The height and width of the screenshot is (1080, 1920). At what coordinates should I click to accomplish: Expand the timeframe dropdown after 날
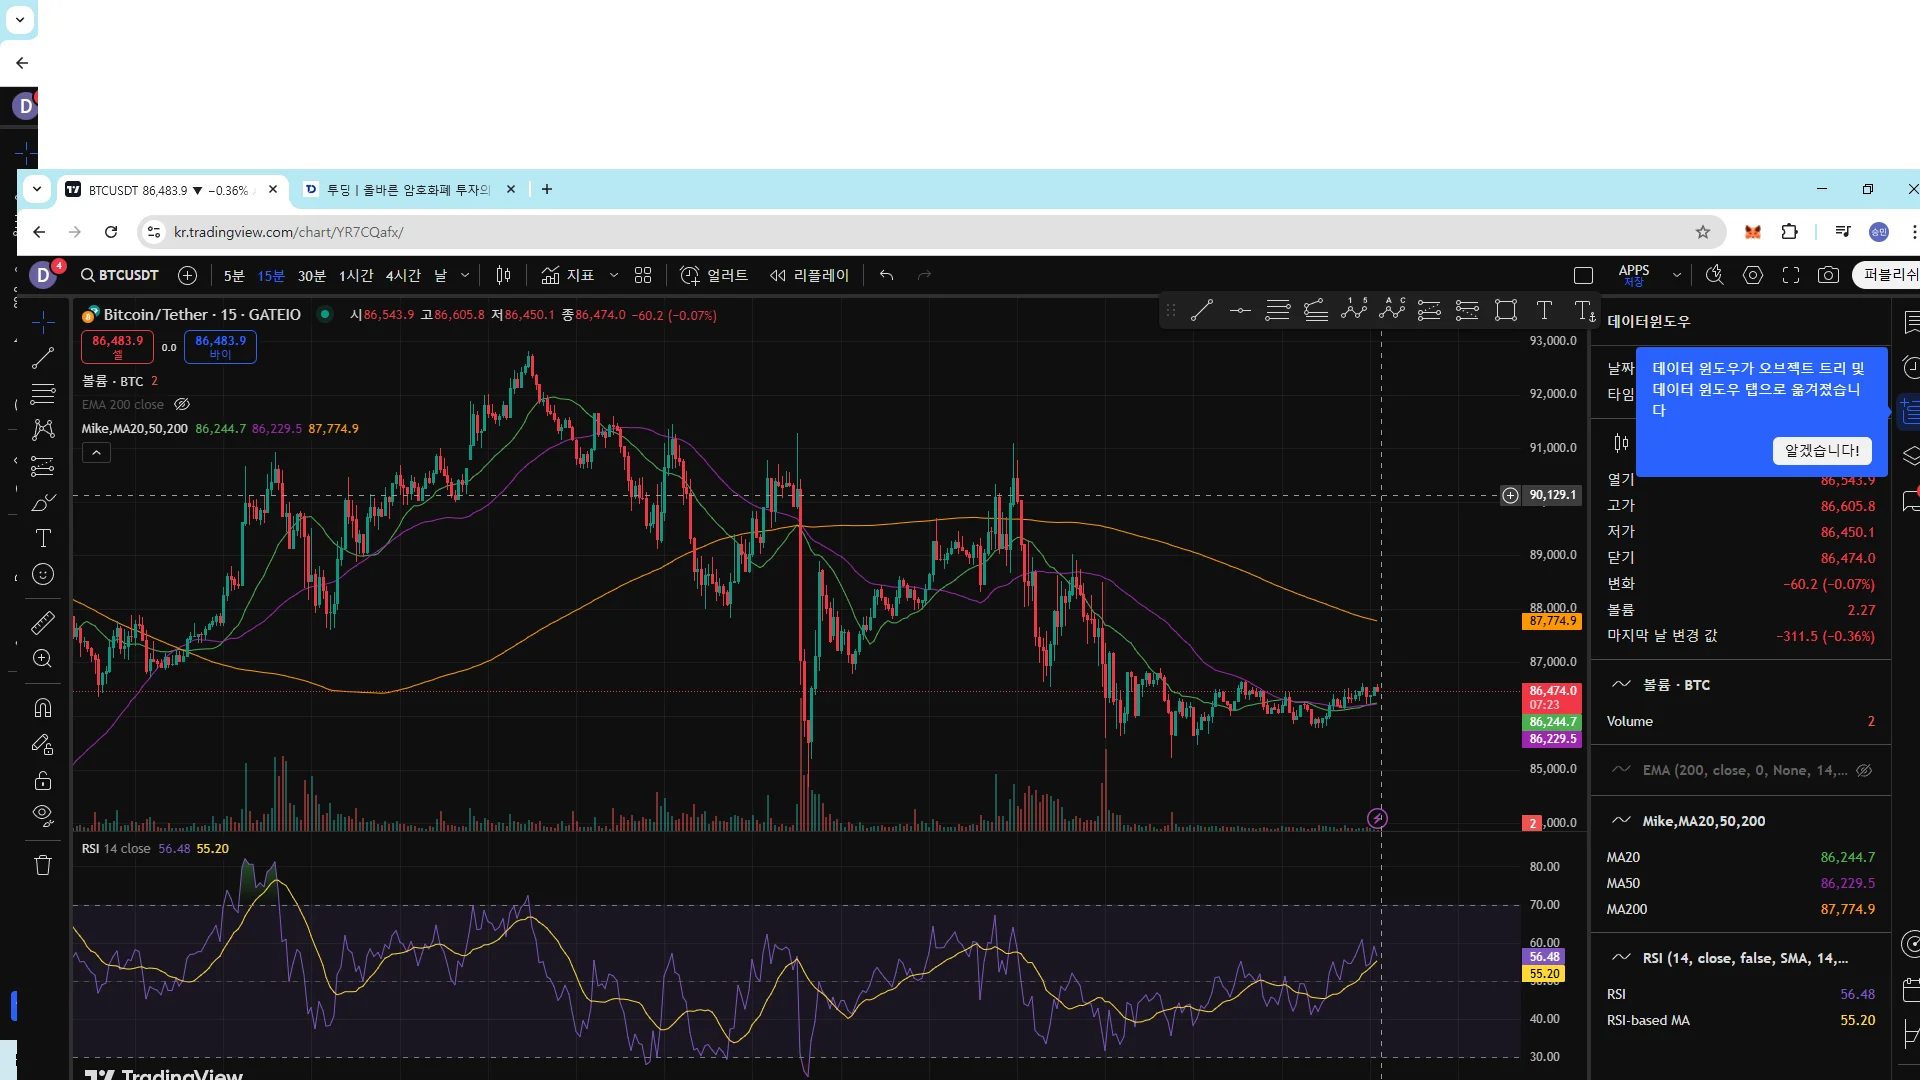tap(465, 275)
